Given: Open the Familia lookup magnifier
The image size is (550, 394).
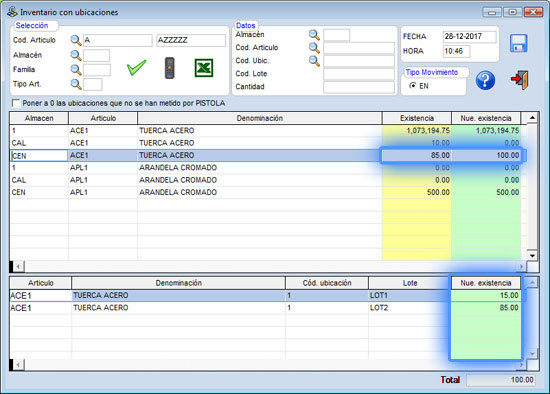Looking at the screenshot, I should point(76,70).
